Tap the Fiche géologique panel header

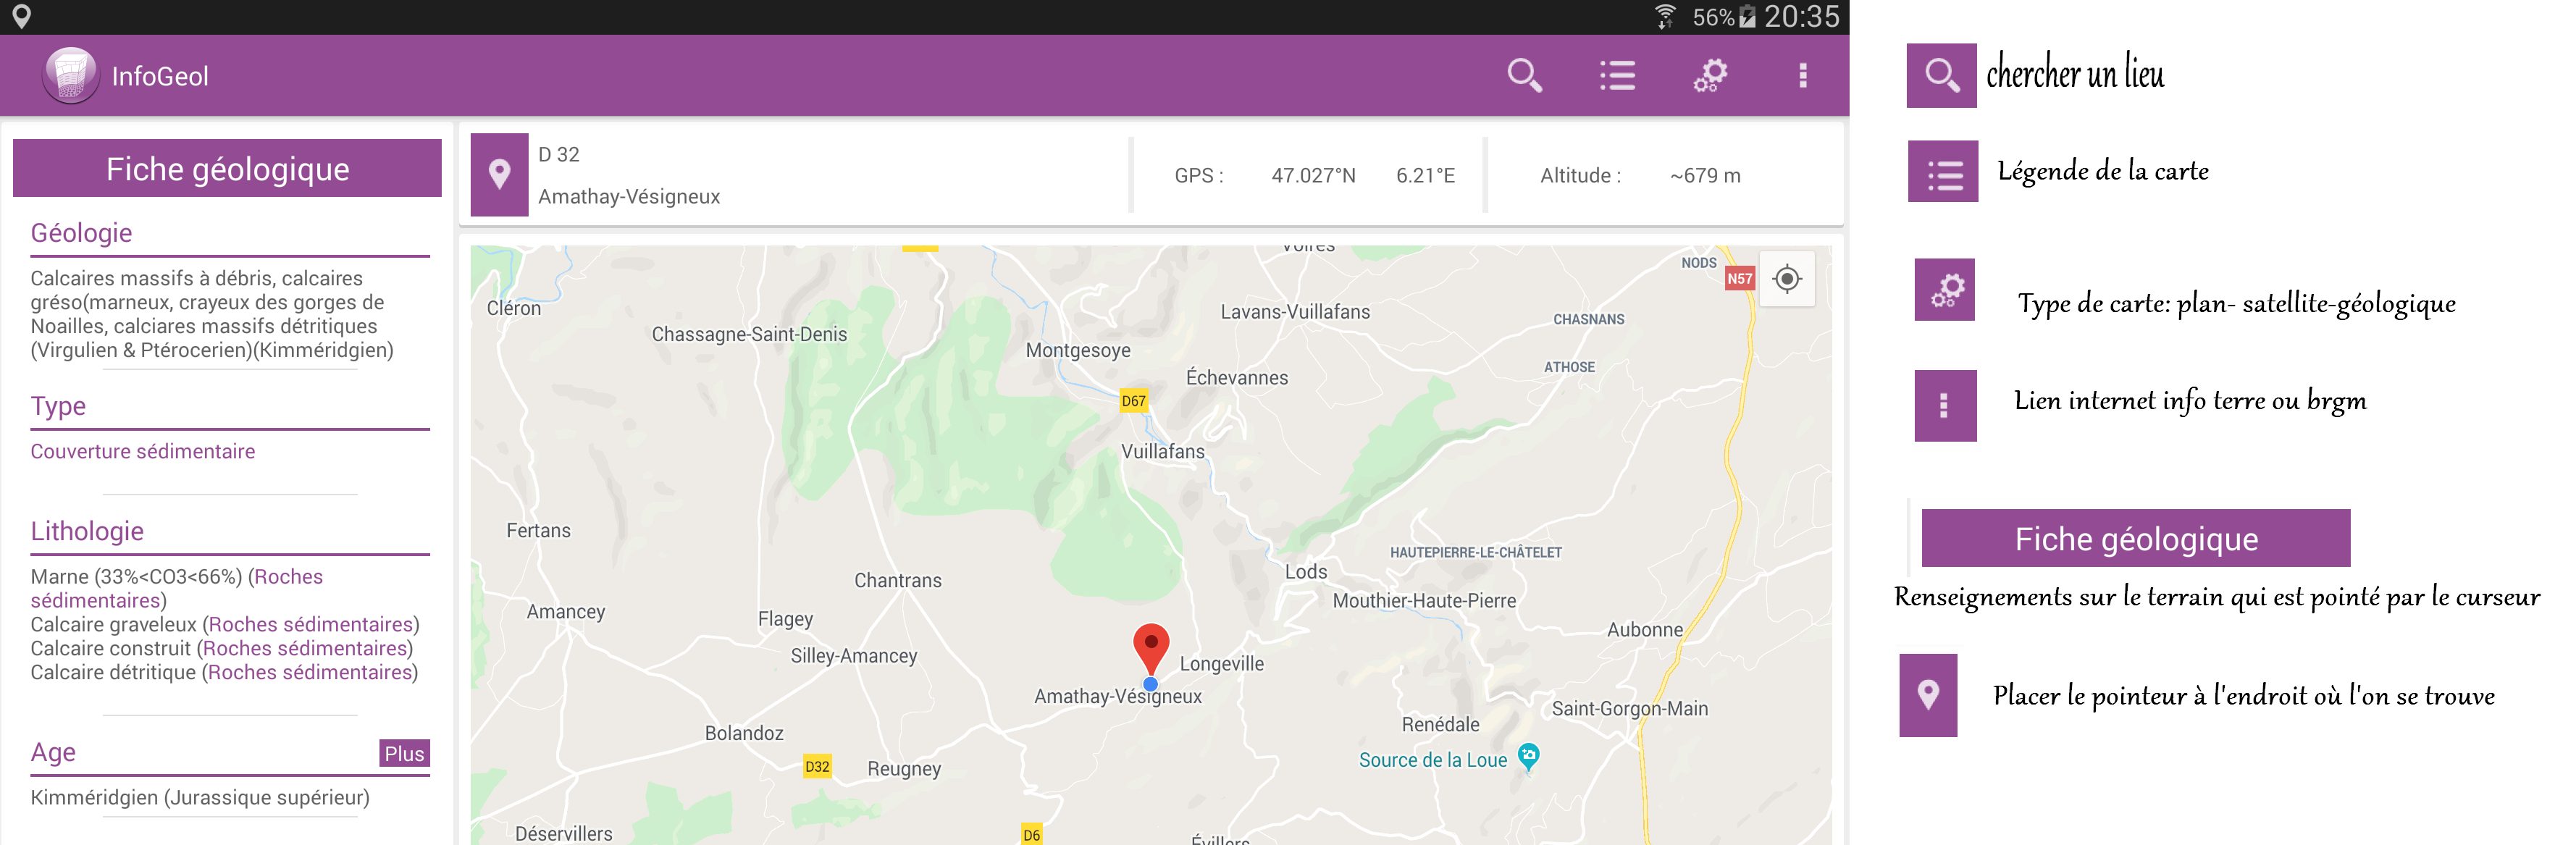coord(227,168)
